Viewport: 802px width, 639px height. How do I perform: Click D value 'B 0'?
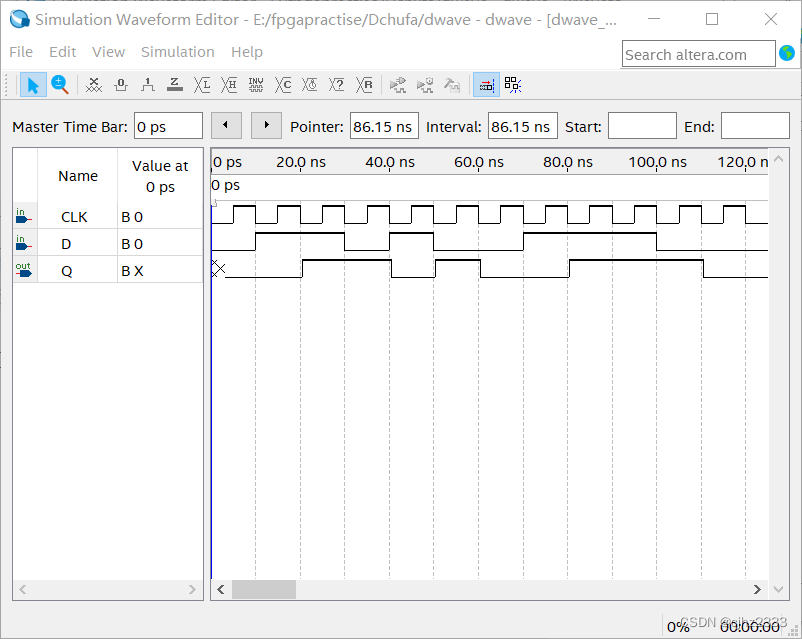[132, 244]
